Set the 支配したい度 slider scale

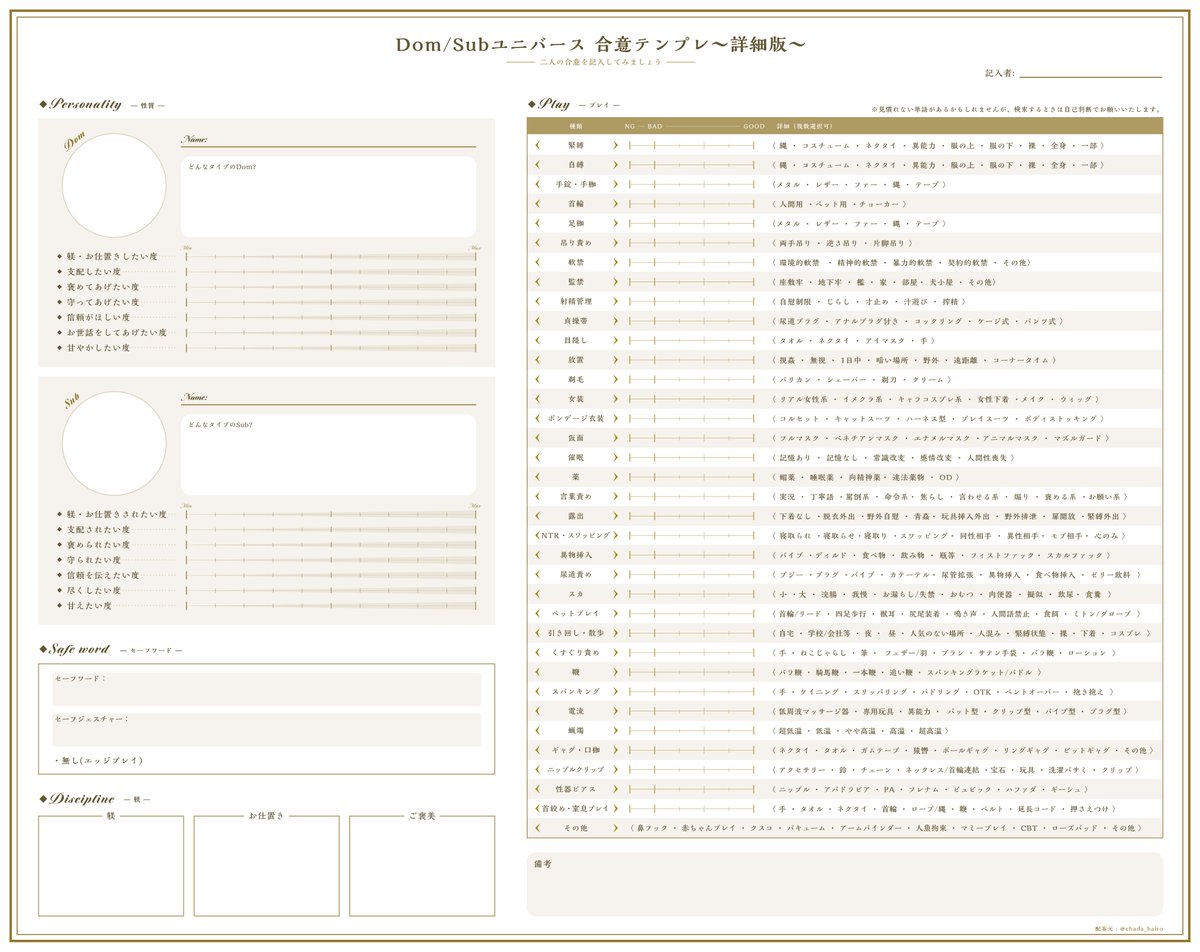(331, 272)
